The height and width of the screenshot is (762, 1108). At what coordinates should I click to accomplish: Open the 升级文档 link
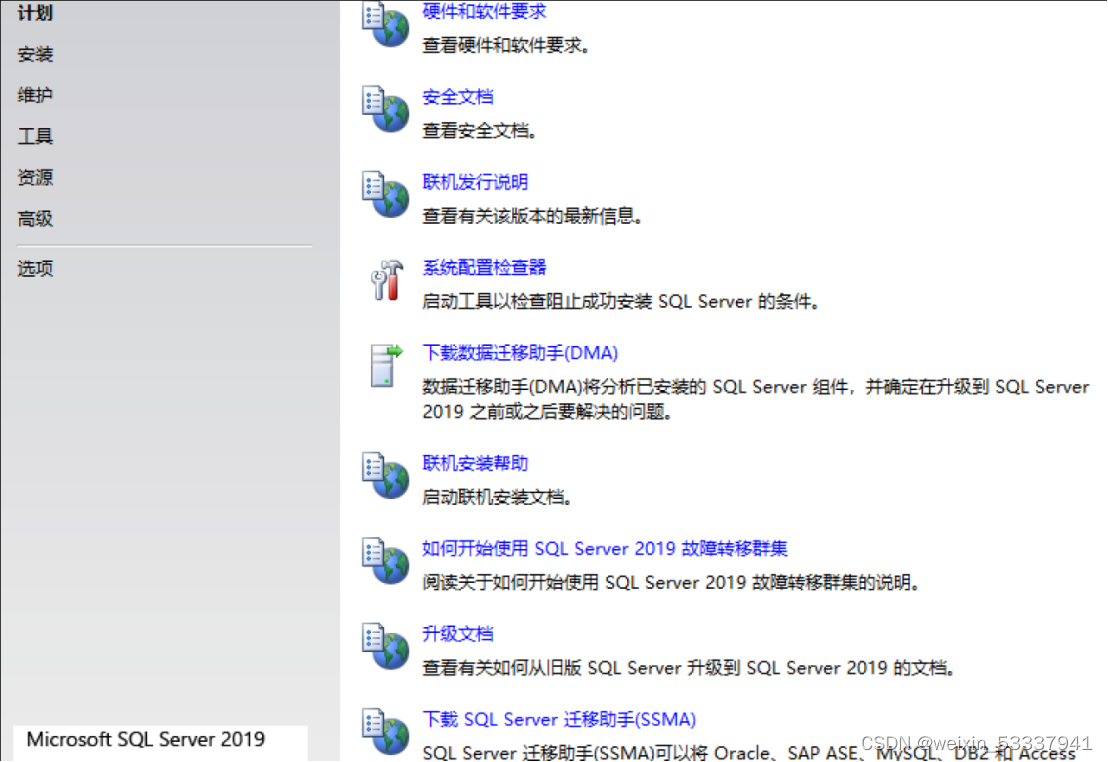tap(458, 634)
